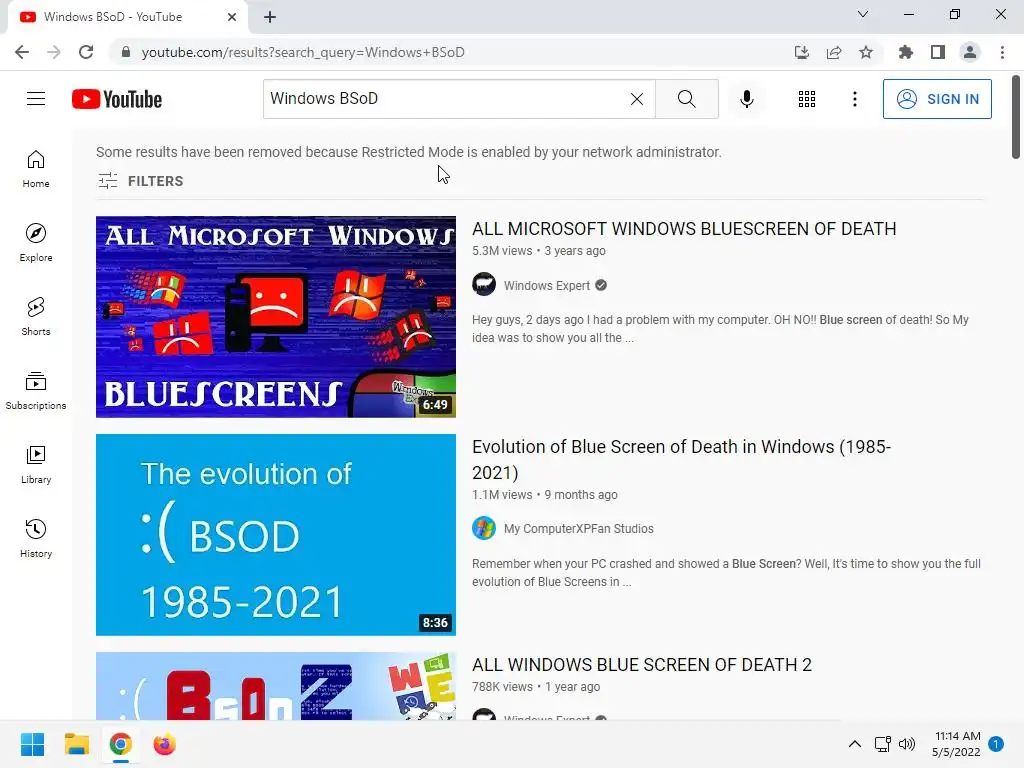Screen dimensions: 1024x768
Task: Open the tab search dropdown arrow
Action: tap(863, 14)
